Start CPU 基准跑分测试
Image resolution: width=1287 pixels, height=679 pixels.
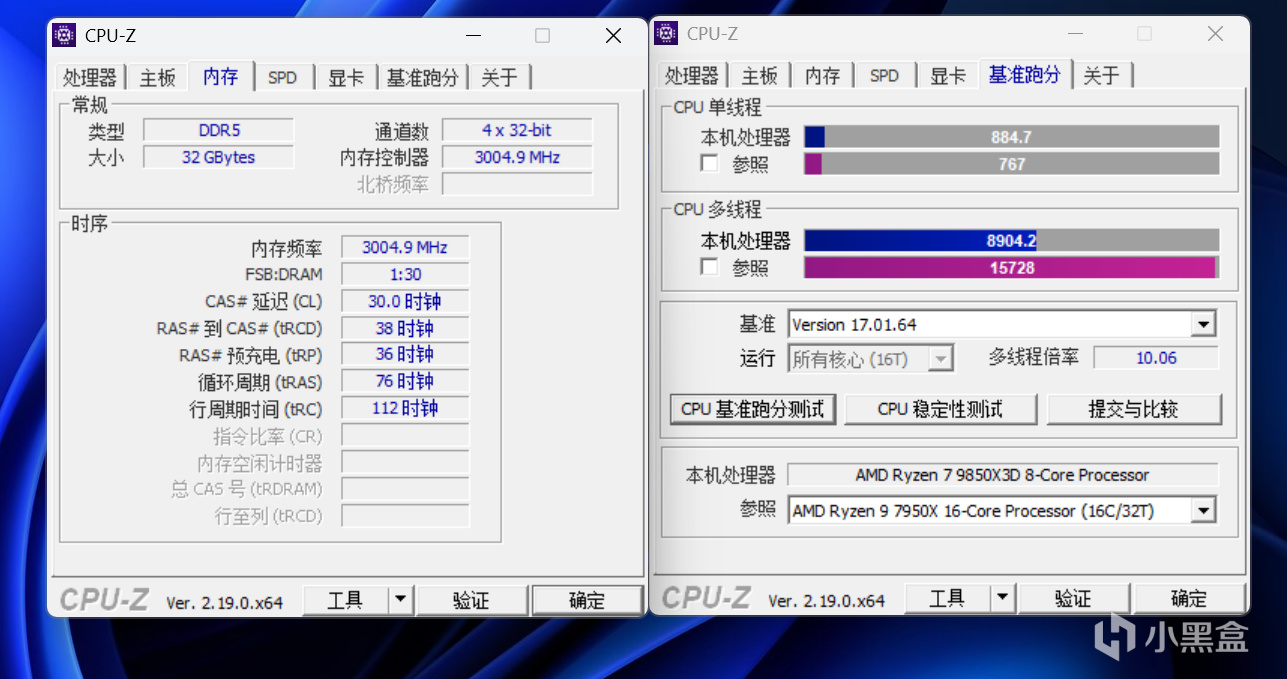(752, 409)
